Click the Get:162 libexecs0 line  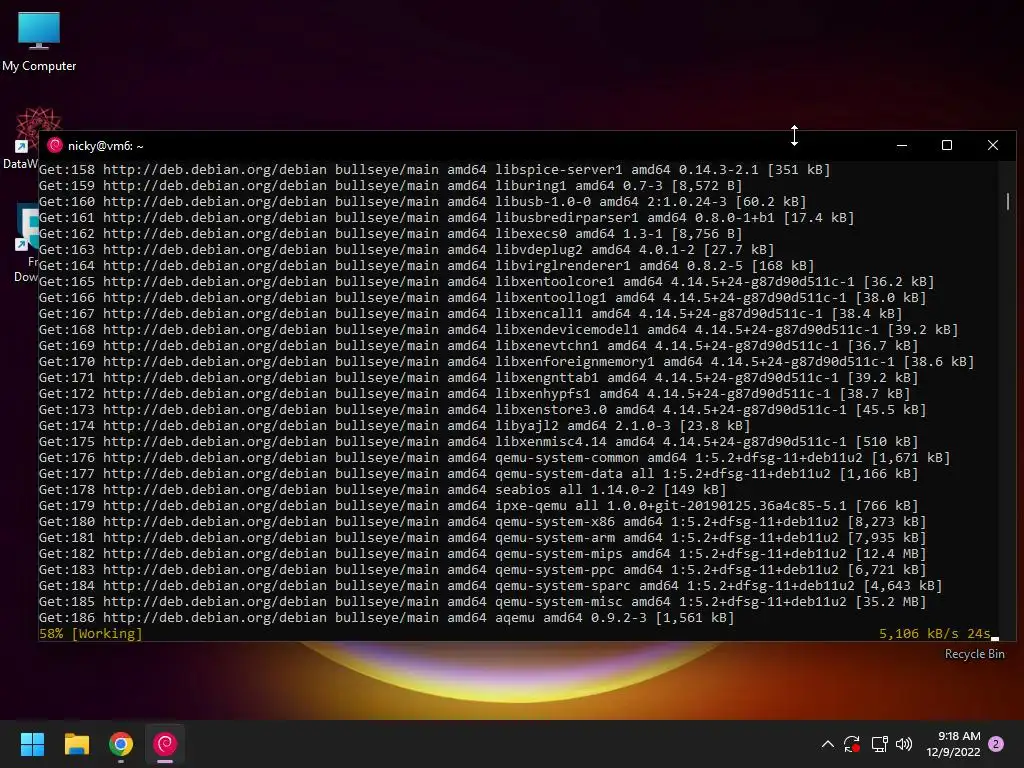click(x=391, y=234)
